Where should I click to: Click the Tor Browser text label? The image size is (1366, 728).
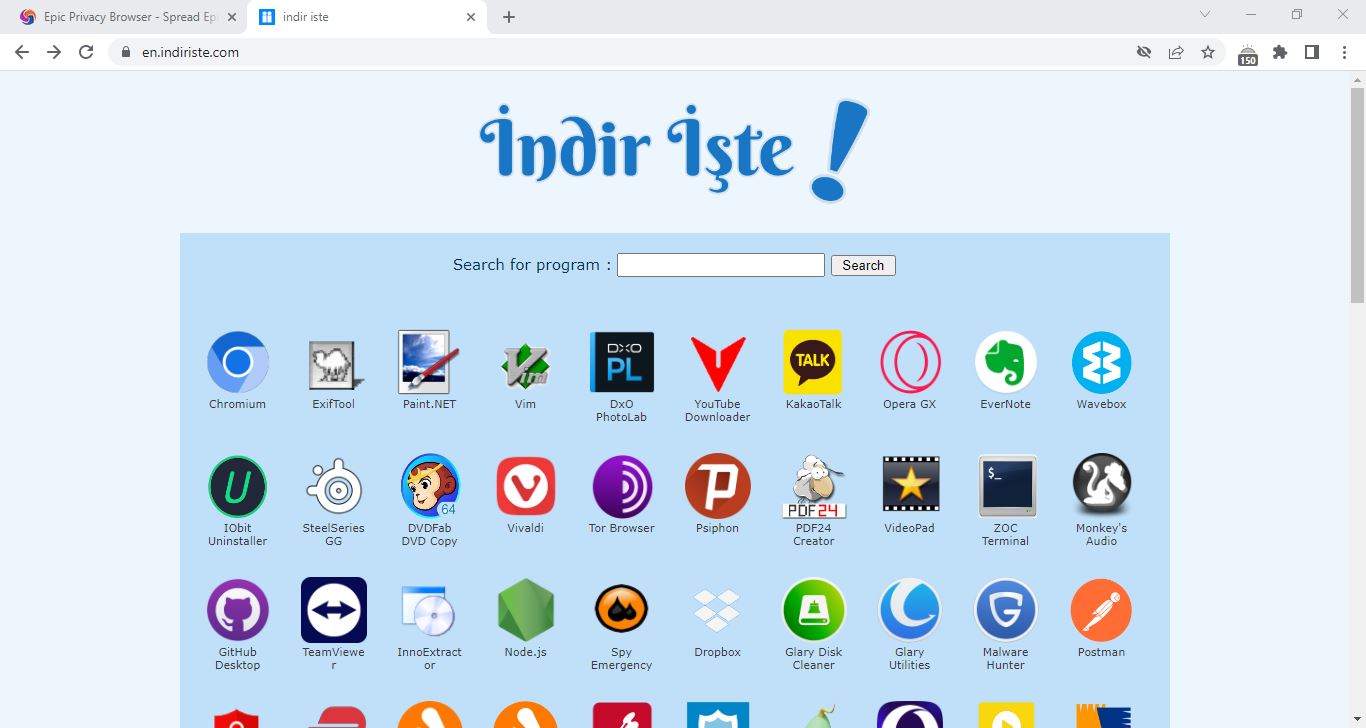(622, 528)
